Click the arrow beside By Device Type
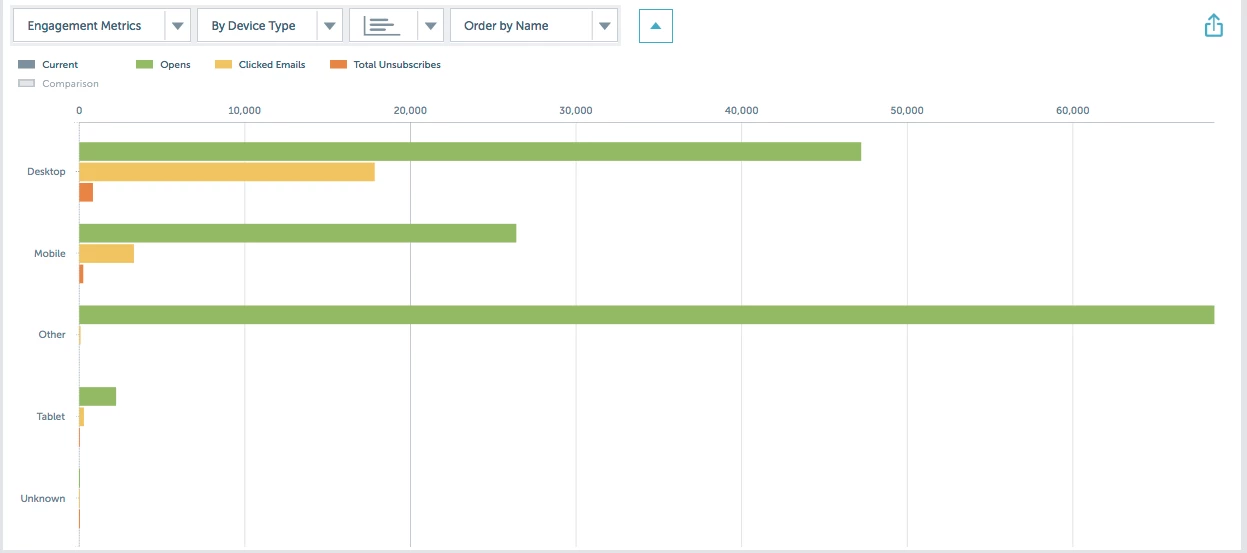Screen dimensions: 1247x553 329,26
